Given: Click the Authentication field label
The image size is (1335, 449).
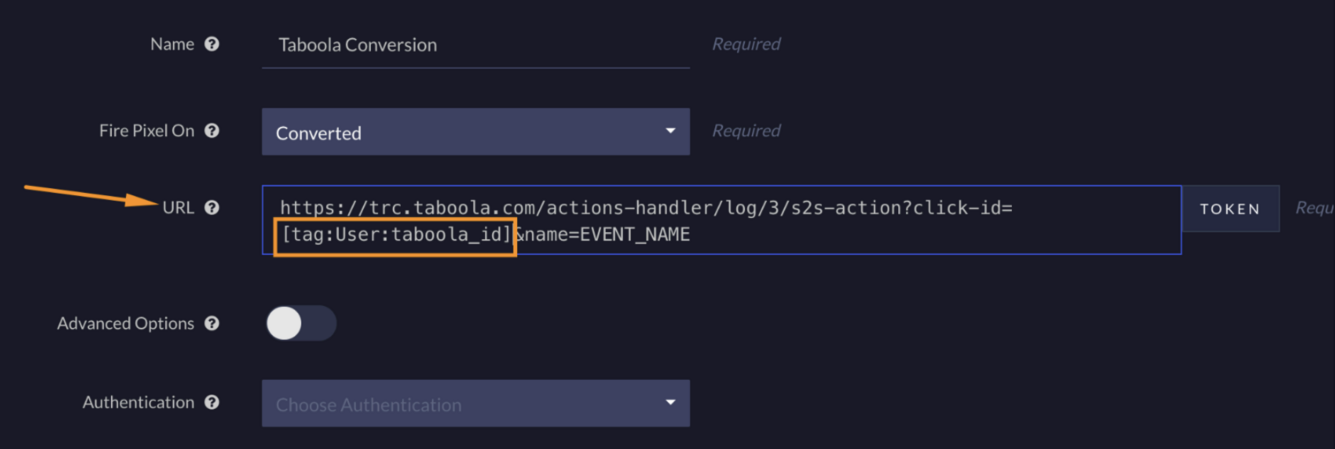Looking at the screenshot, I should click(x=139, y=402).
